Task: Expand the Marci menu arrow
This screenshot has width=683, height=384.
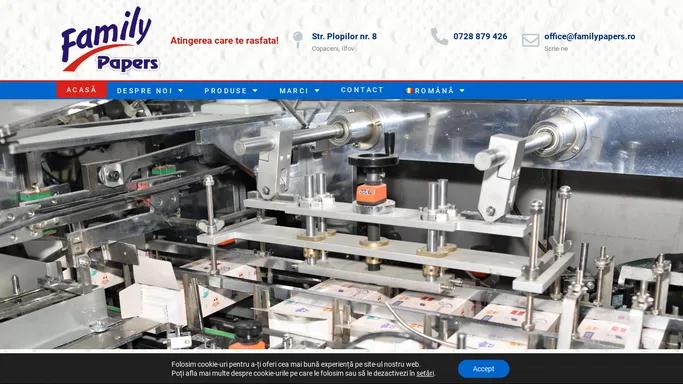Action: click(x=317, y=91)
